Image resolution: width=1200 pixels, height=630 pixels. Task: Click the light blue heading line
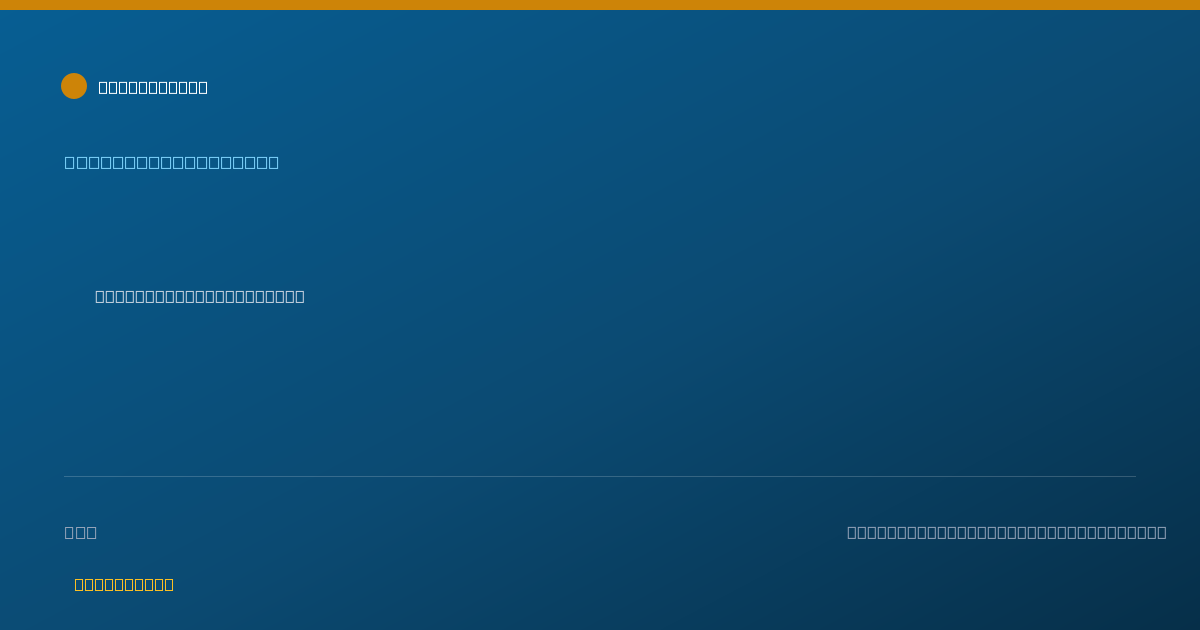[x=172, y=162]
